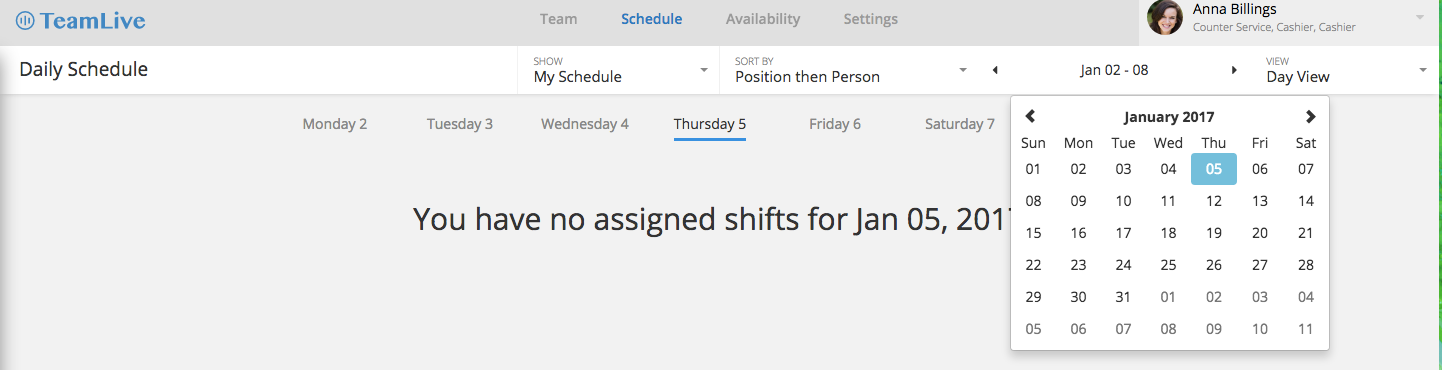
Task: Open the Settings tab
Action: tap(870, 19)
